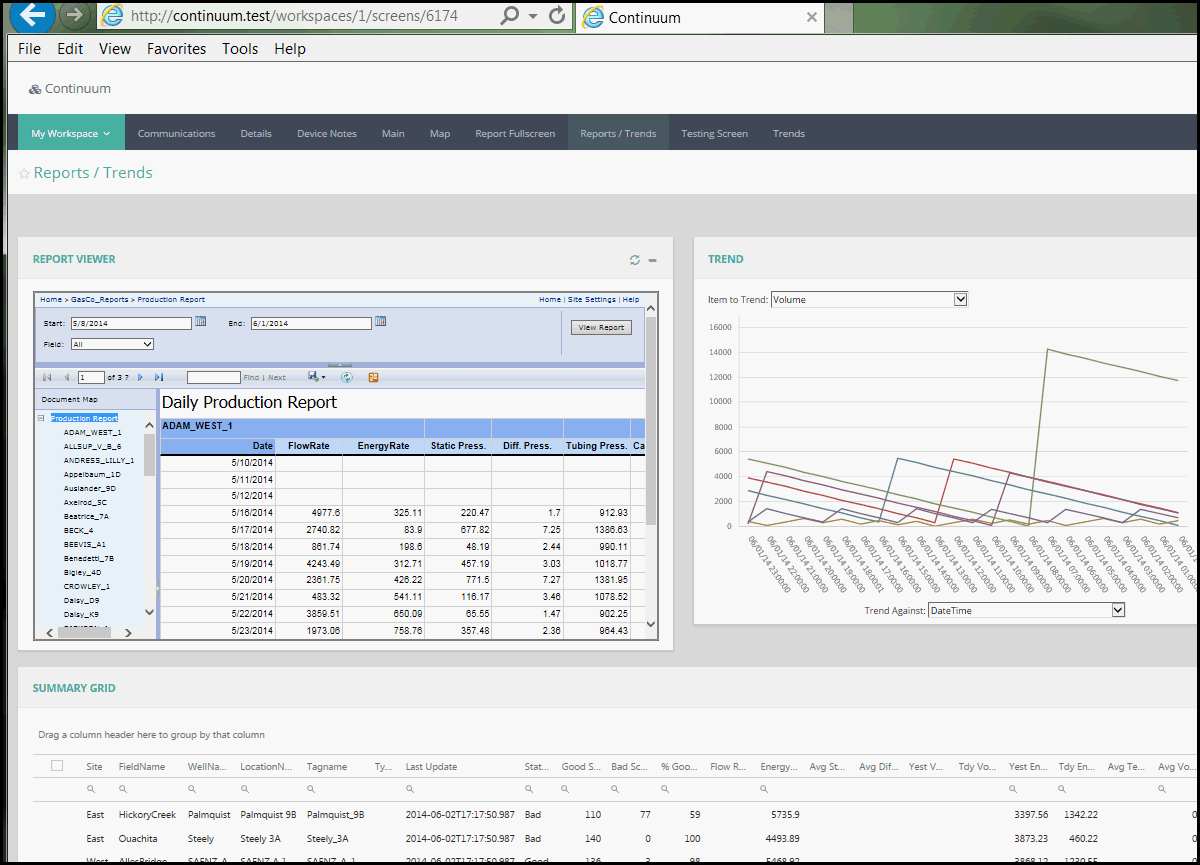1200x865 pixels.
Task: Click the export report save icon
Action: [315, 377]
